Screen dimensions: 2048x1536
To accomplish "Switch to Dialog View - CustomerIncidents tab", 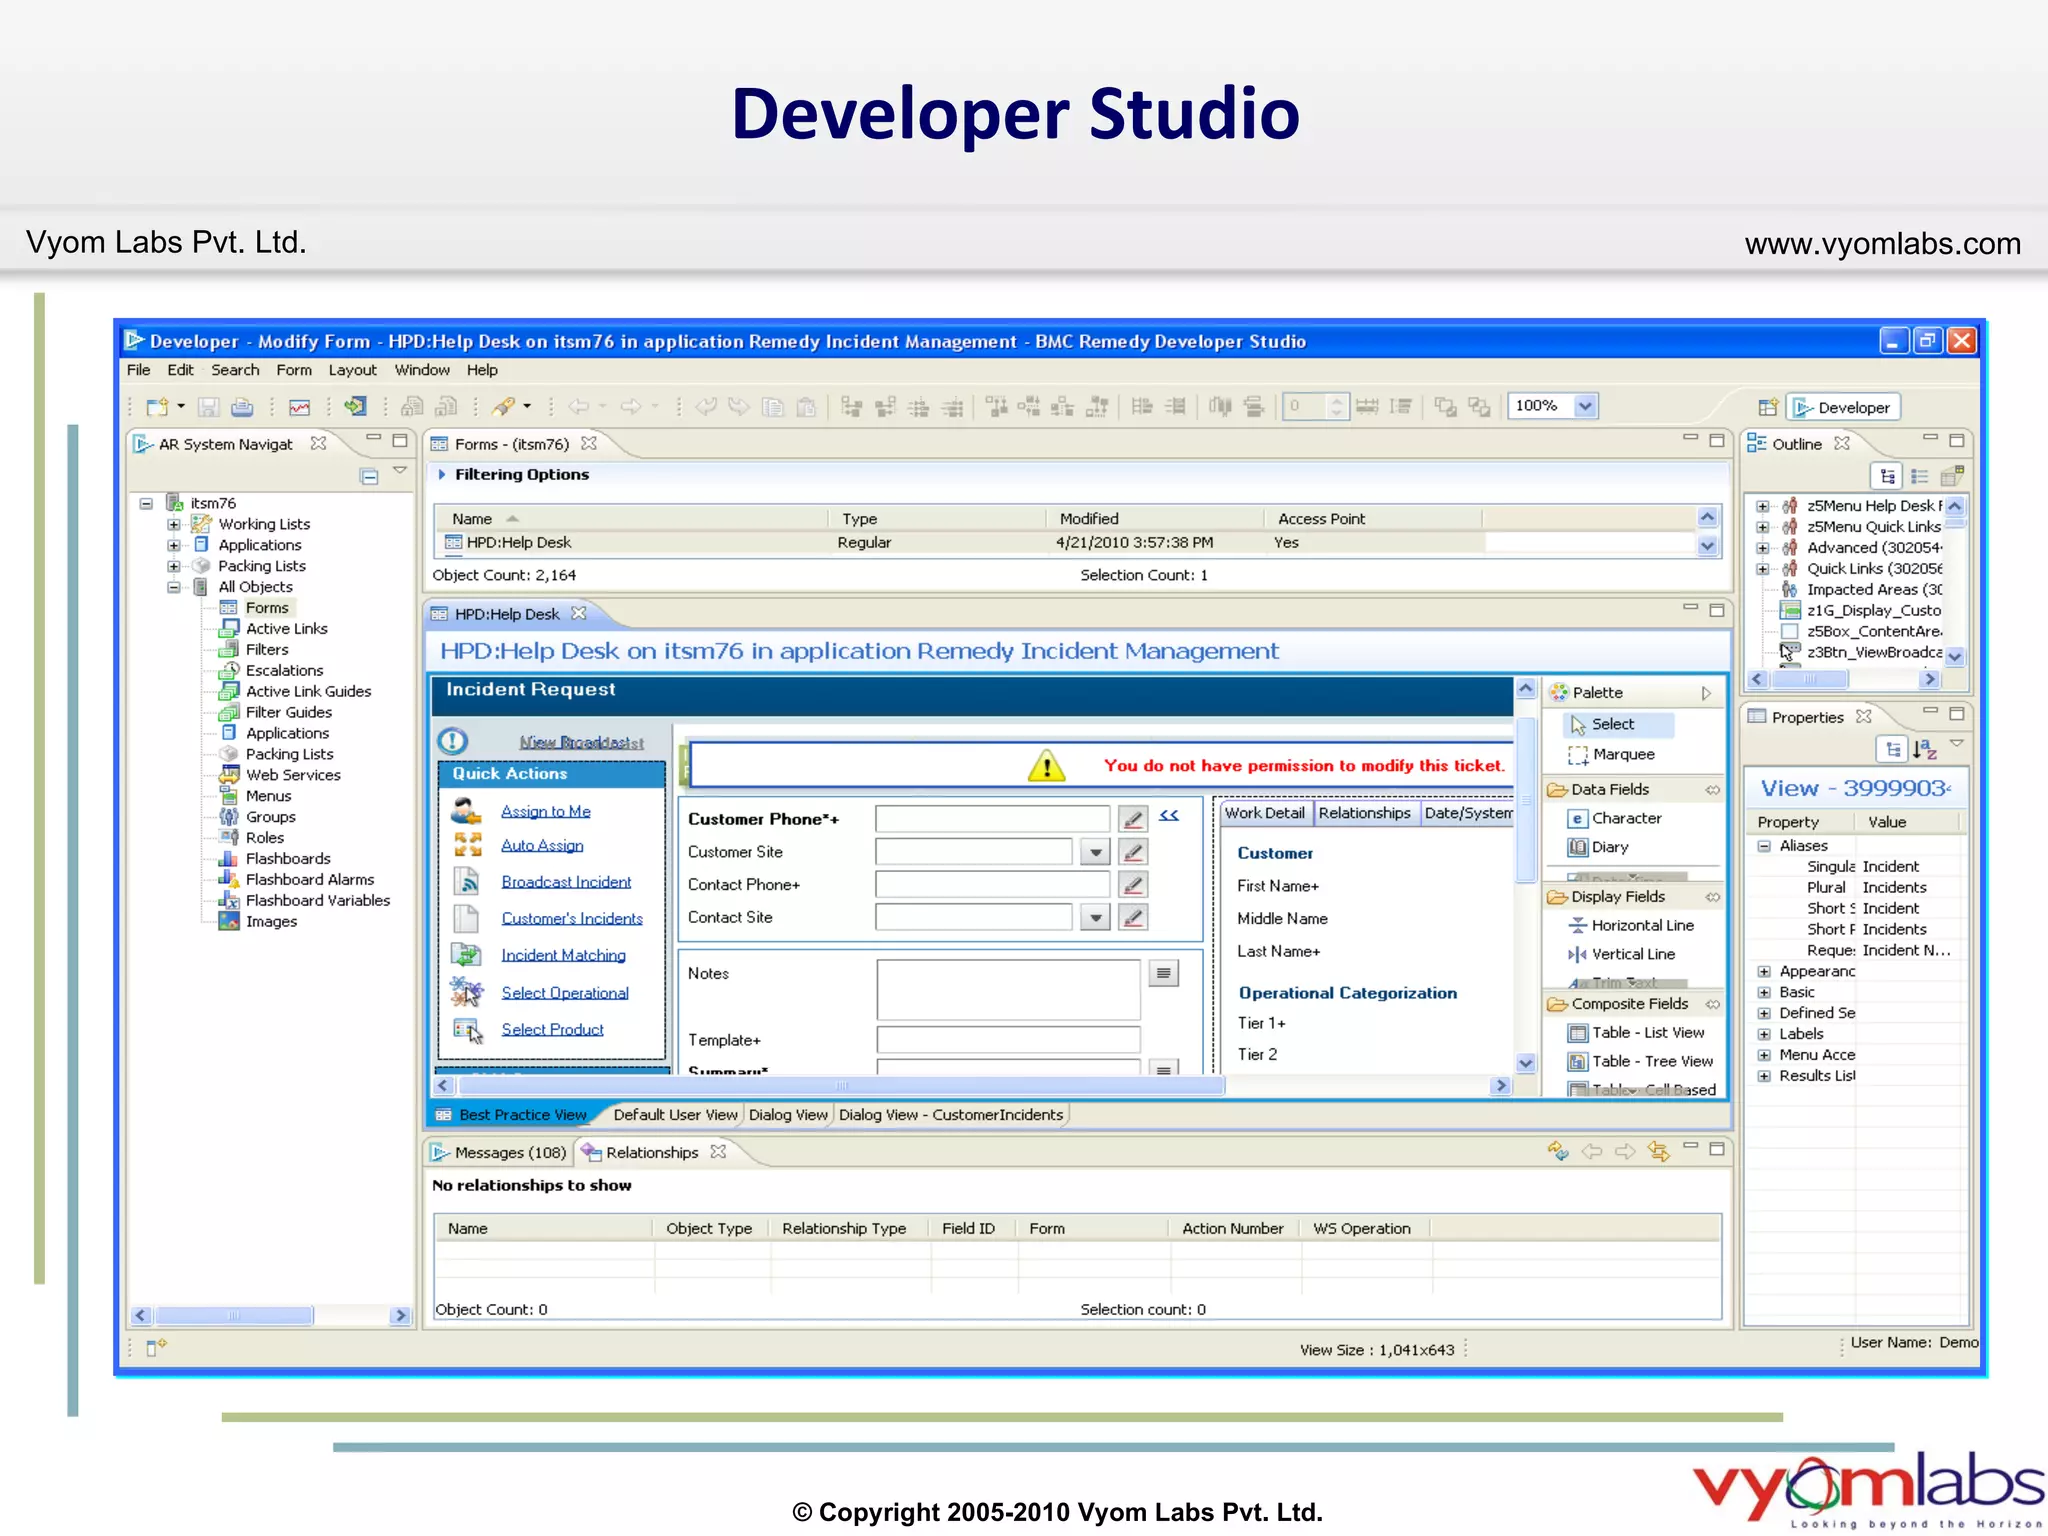I will click(951, 1115).
